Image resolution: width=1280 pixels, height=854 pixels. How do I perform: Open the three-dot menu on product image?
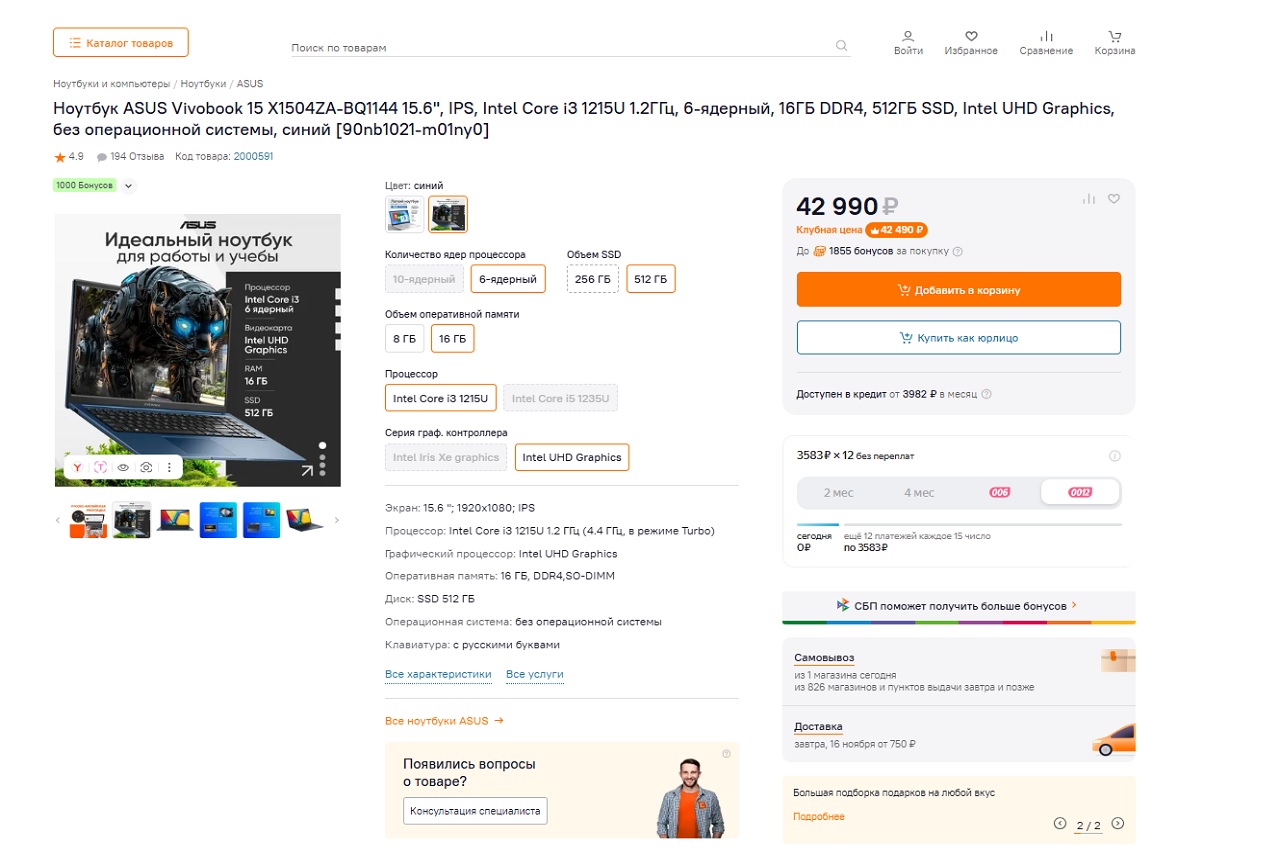coord(170,467)
